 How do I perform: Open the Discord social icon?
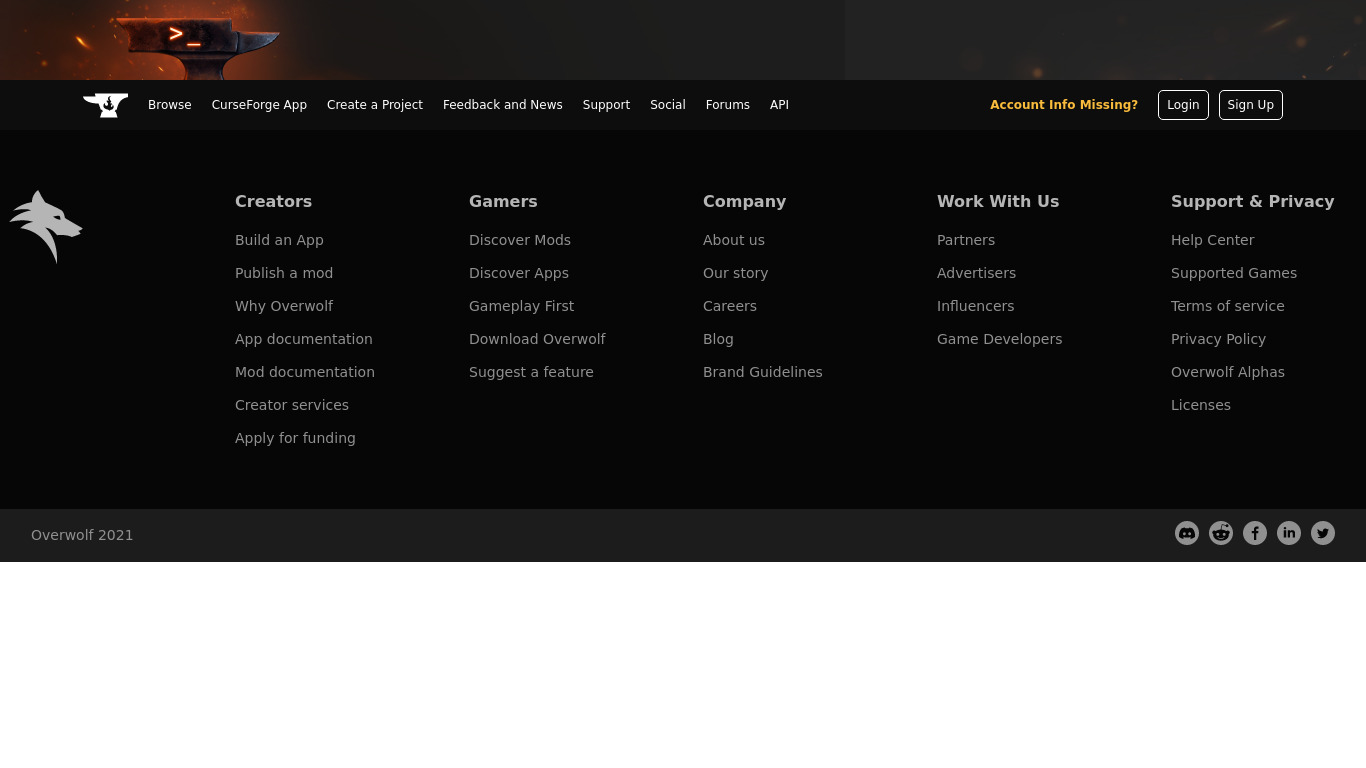tap(1187, 533)
